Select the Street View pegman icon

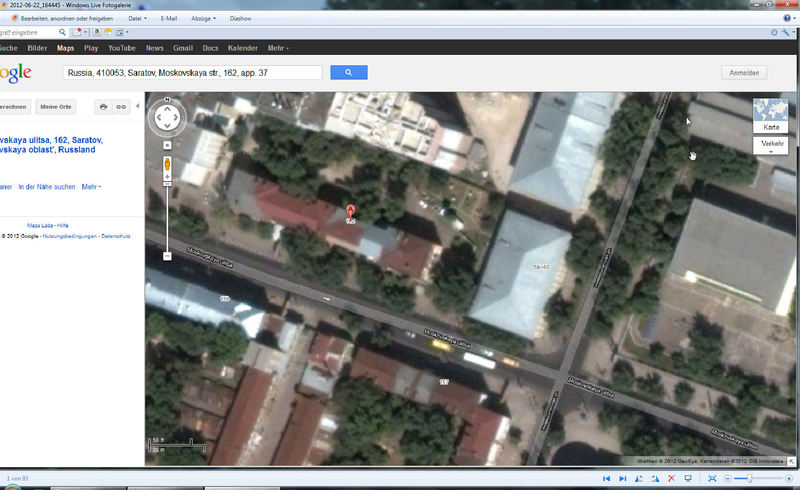(x=167, y=164)
